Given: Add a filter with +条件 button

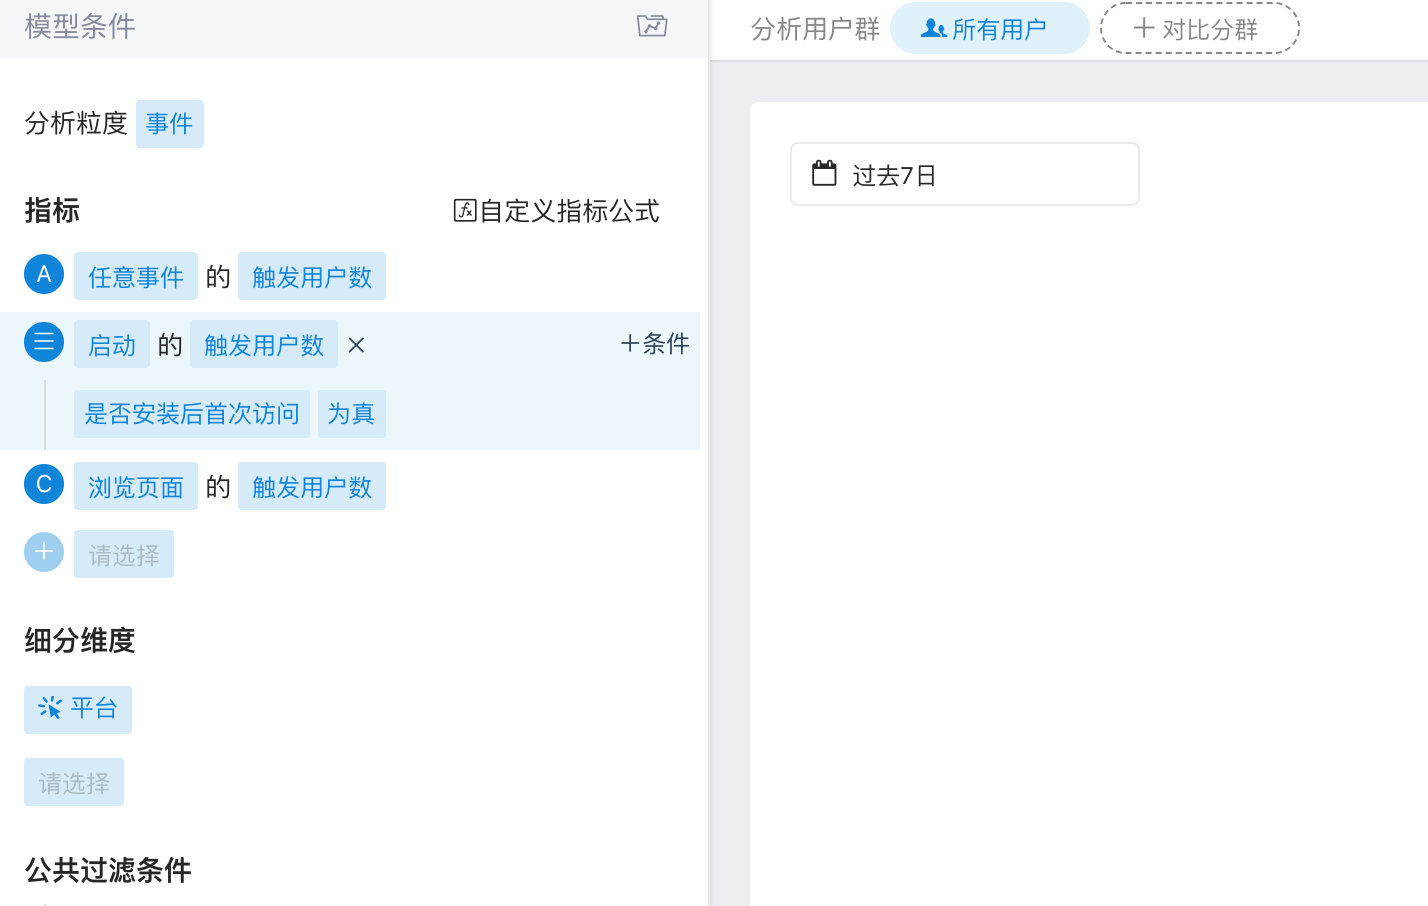Looking at the screenshot, I should point(655,344).
